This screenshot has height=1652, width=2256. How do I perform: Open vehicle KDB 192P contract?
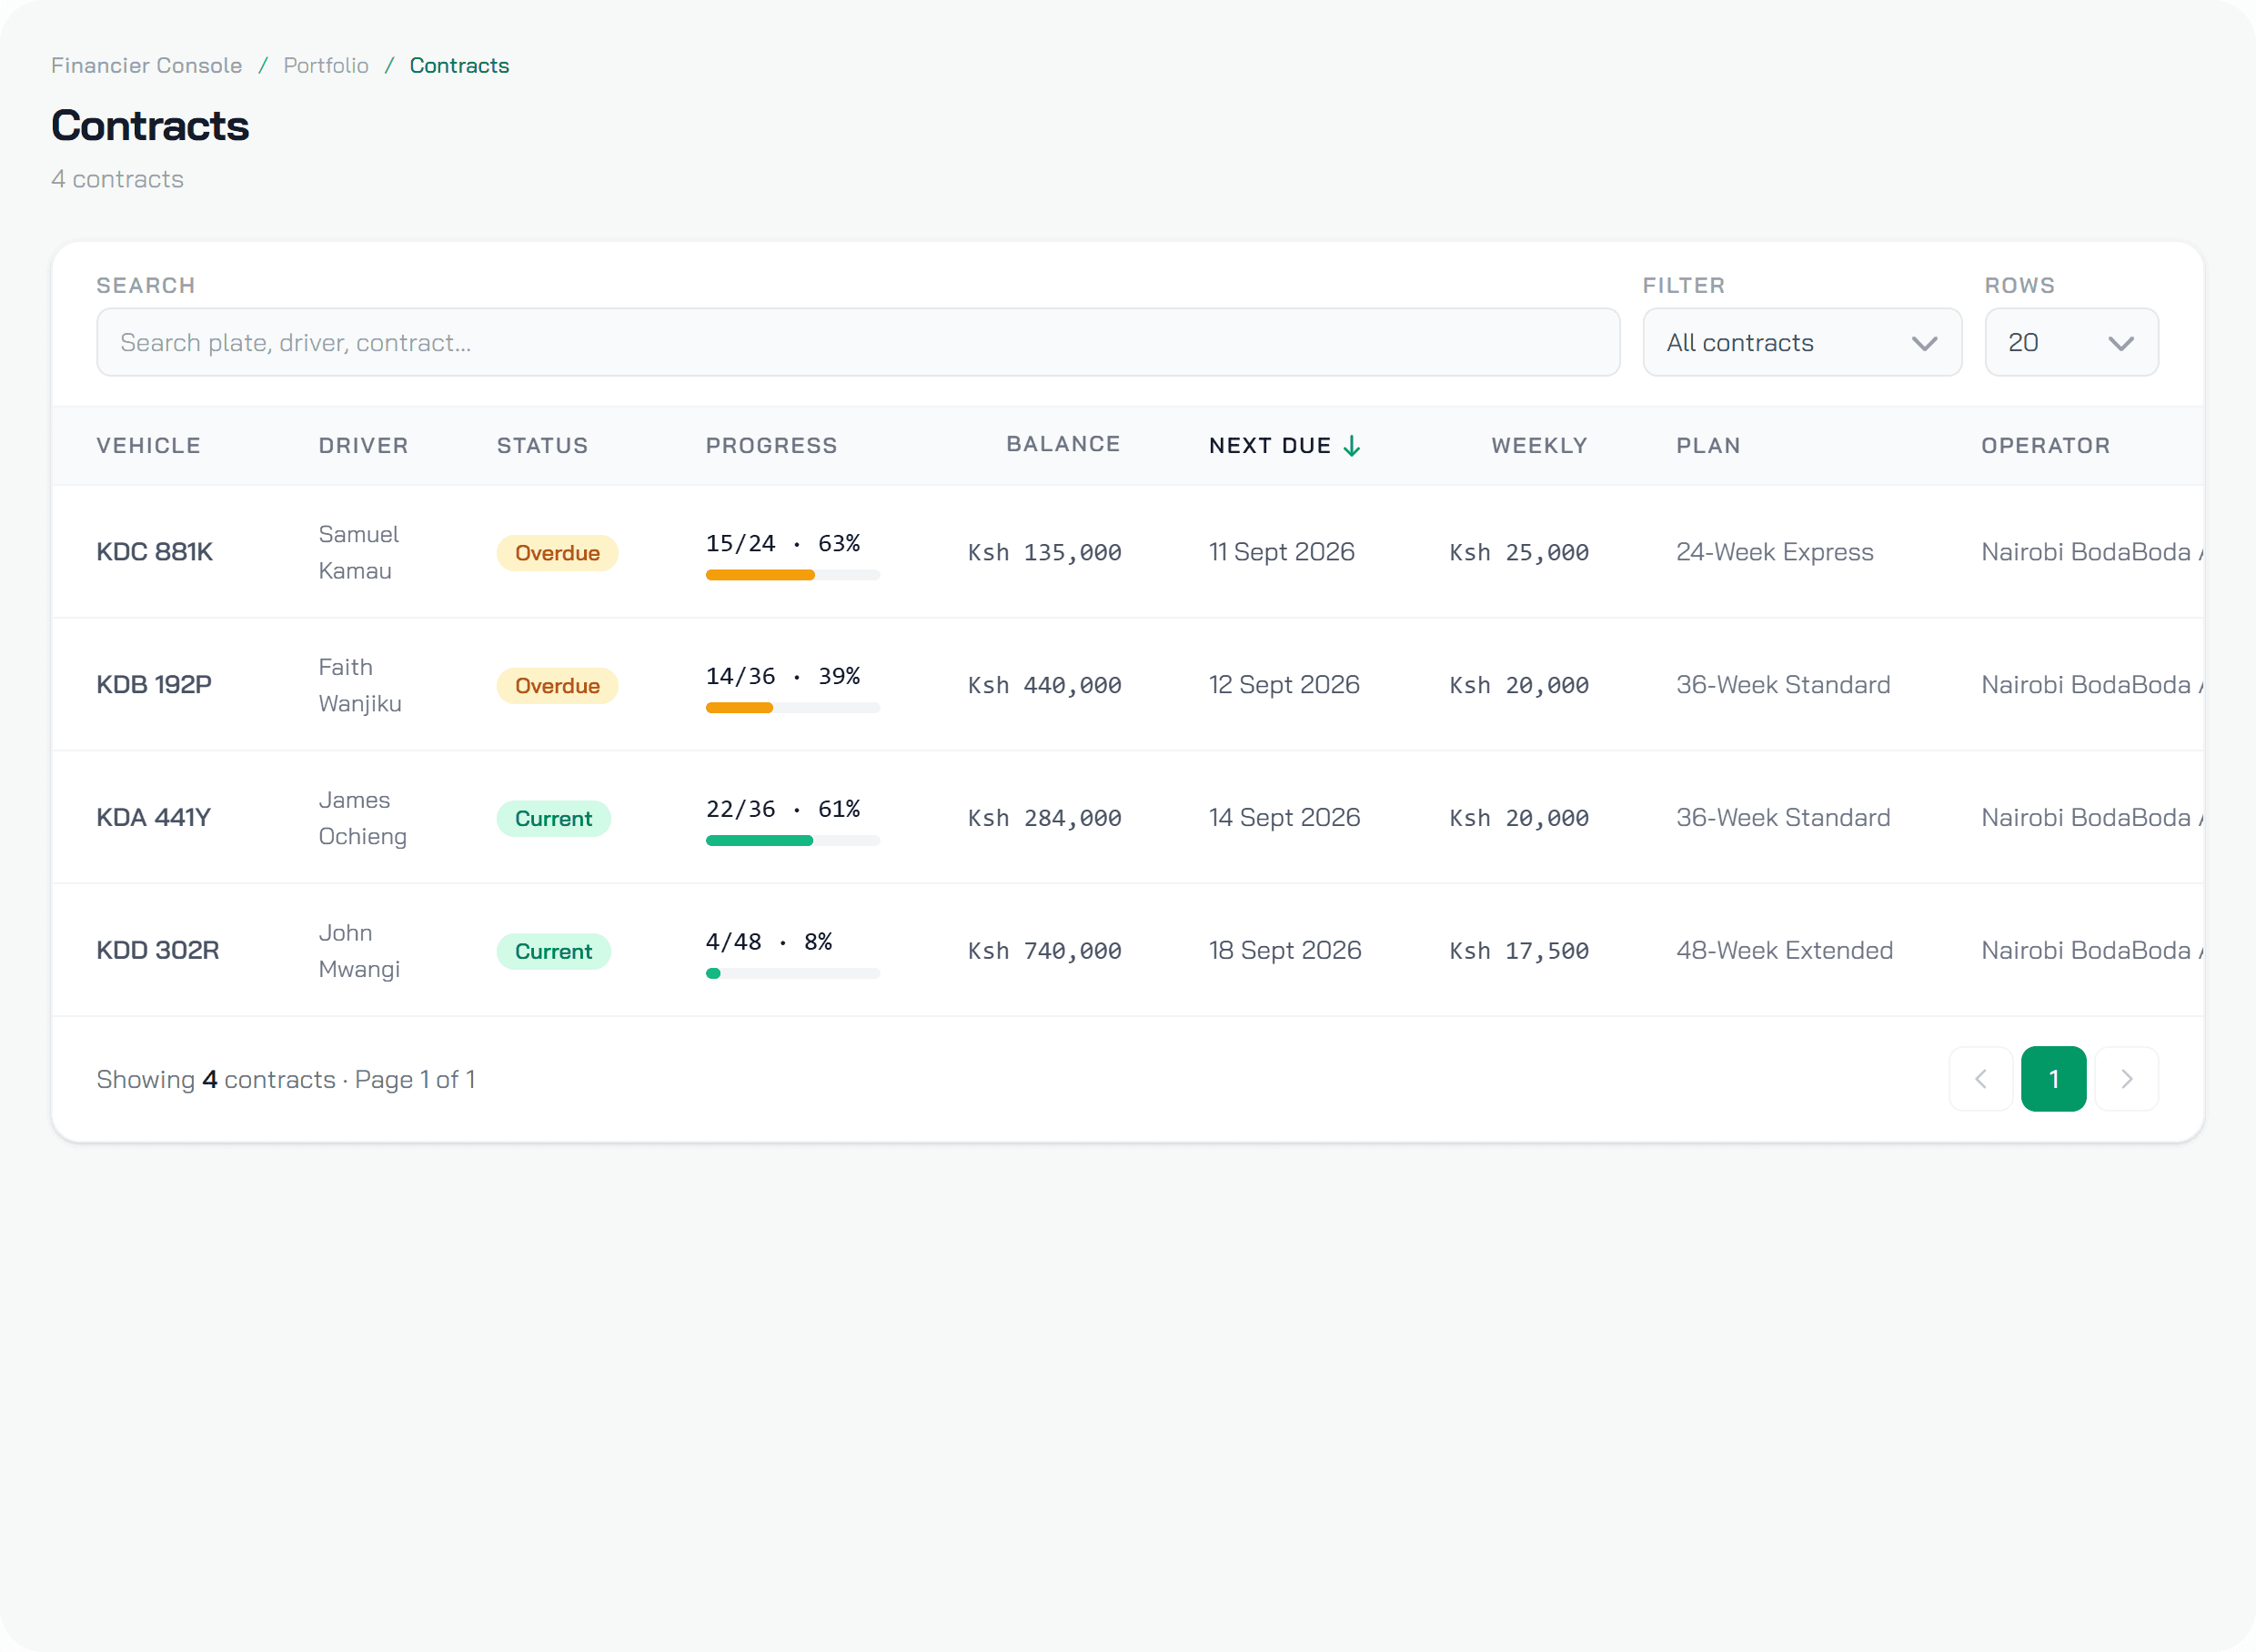tap(154, 685)
